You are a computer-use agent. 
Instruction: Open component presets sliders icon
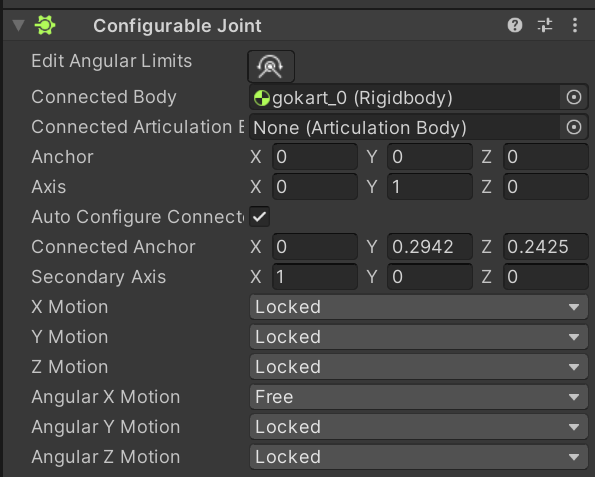(x=545, y=25)
